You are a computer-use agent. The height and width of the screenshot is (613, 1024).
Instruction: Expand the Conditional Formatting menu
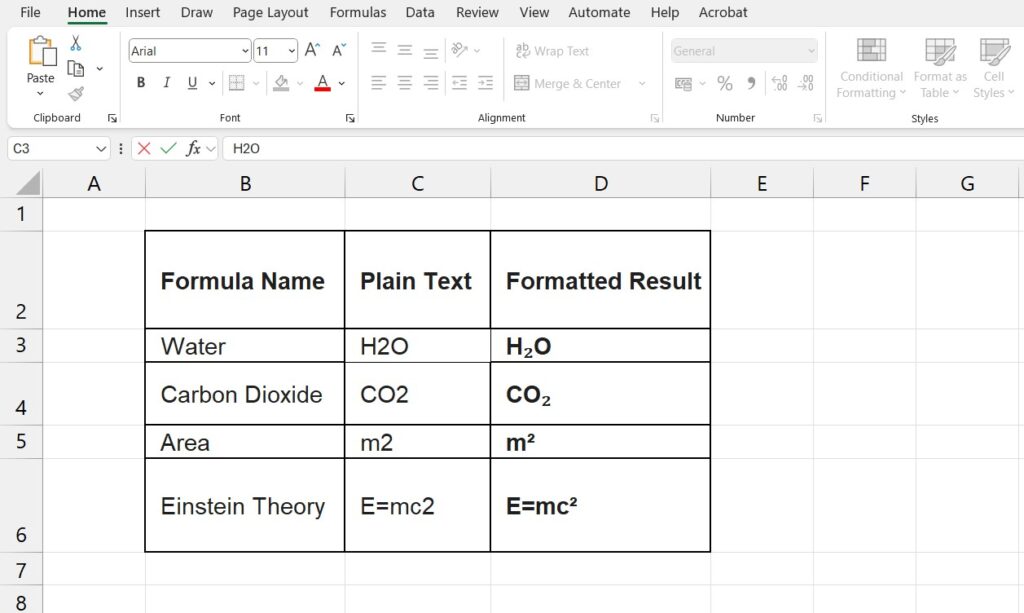[x=870, y=68]
